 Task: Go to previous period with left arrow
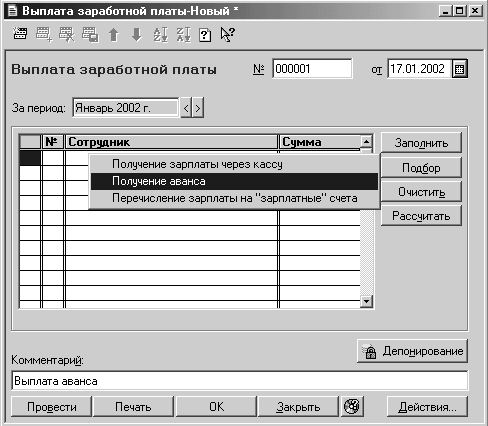tap(186, 108)
